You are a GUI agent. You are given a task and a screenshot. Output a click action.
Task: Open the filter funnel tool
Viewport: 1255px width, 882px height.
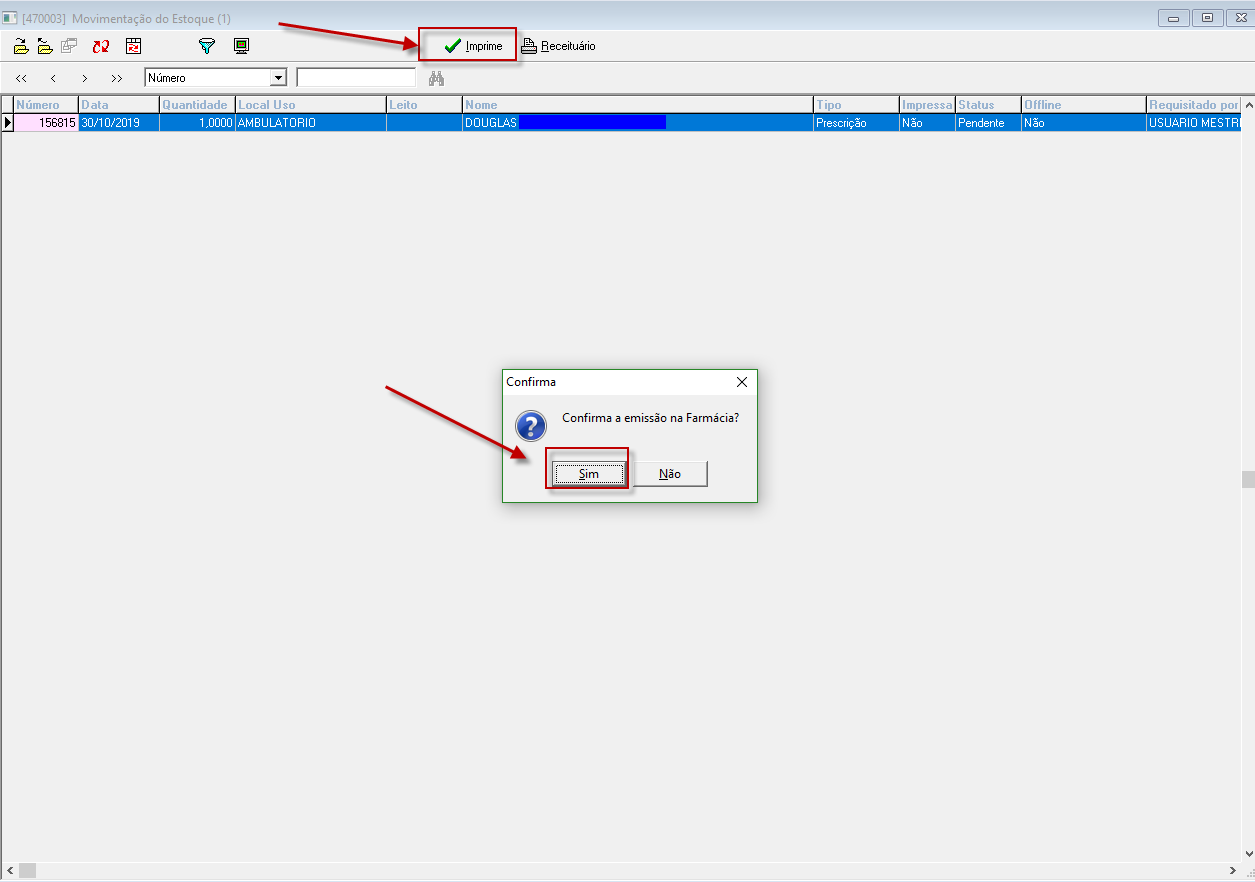(207, 46)
